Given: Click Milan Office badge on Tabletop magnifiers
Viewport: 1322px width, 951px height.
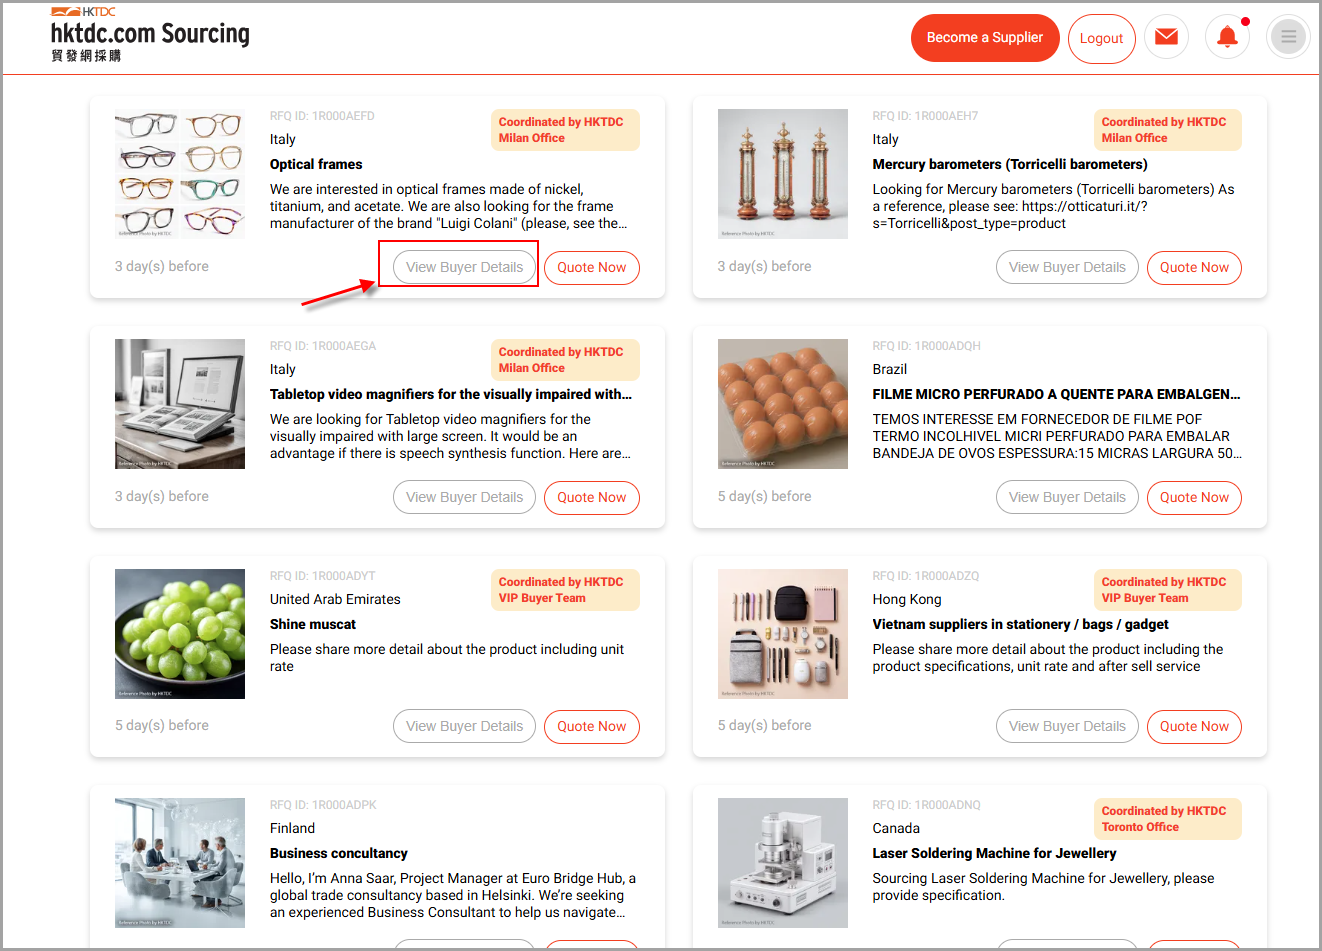Looking at the screenshot, I should tap(565, 360).
